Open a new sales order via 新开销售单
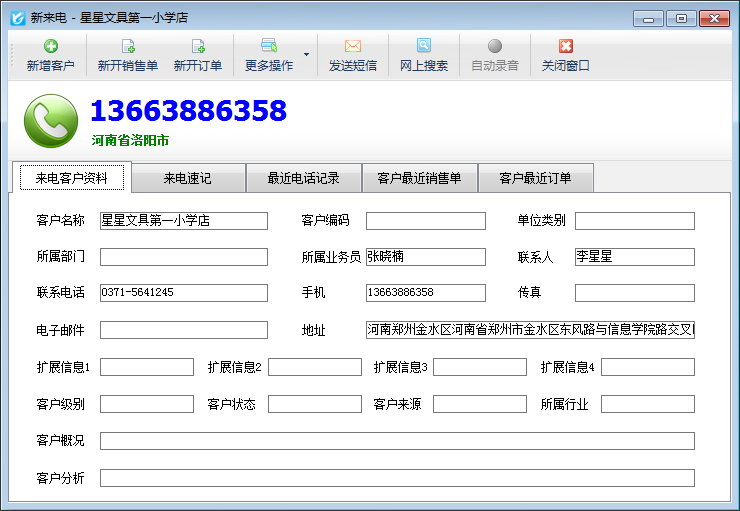 point(127,47)
